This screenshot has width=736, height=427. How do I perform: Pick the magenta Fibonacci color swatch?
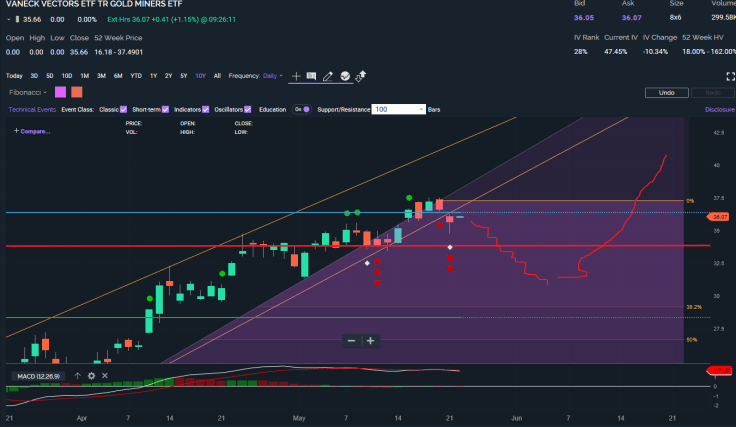[x=61, y=92]
